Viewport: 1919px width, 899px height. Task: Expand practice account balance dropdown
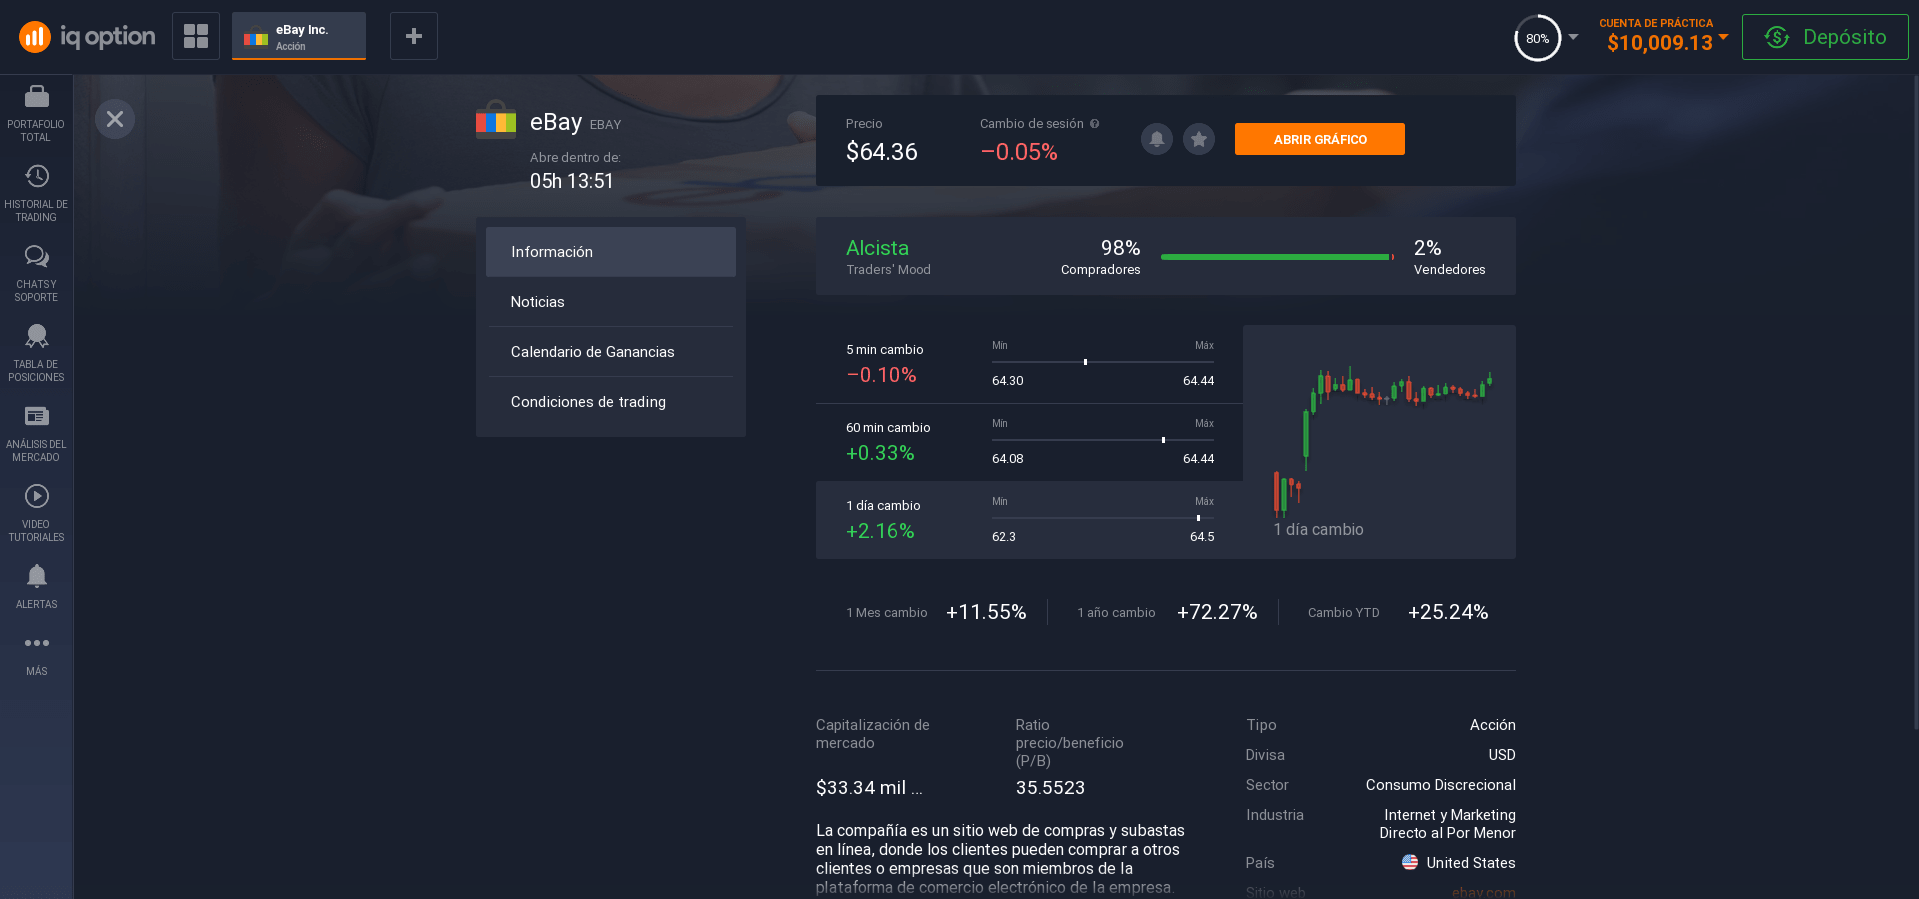pyautogui.click(x=1723, y=37)
